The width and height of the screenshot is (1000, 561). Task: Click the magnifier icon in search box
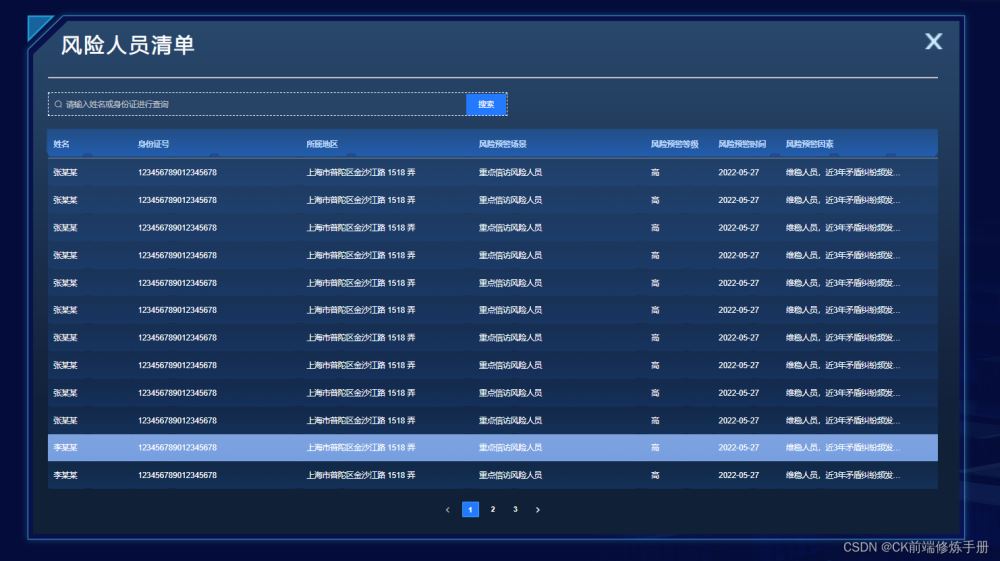(x=59, y=104)
